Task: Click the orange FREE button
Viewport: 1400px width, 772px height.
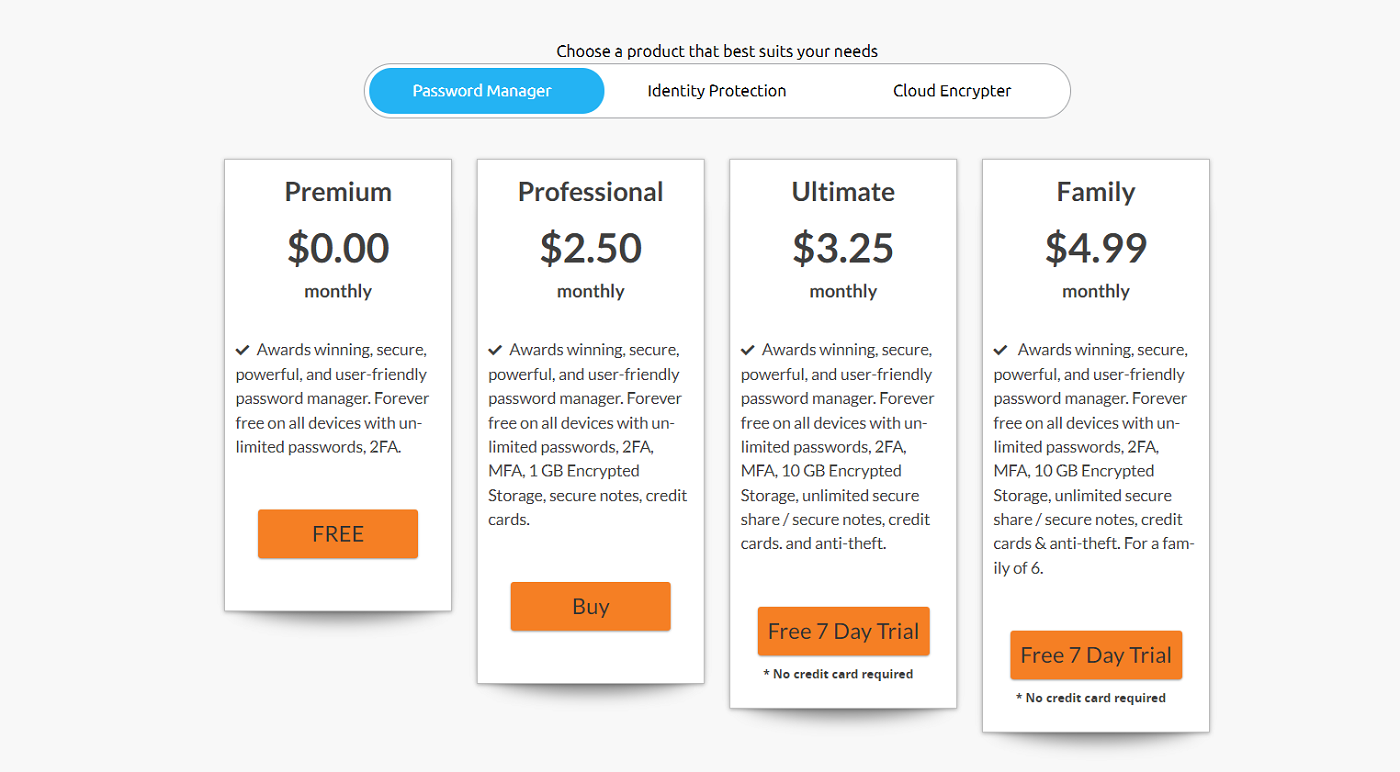Action: [x=338, y=534]
